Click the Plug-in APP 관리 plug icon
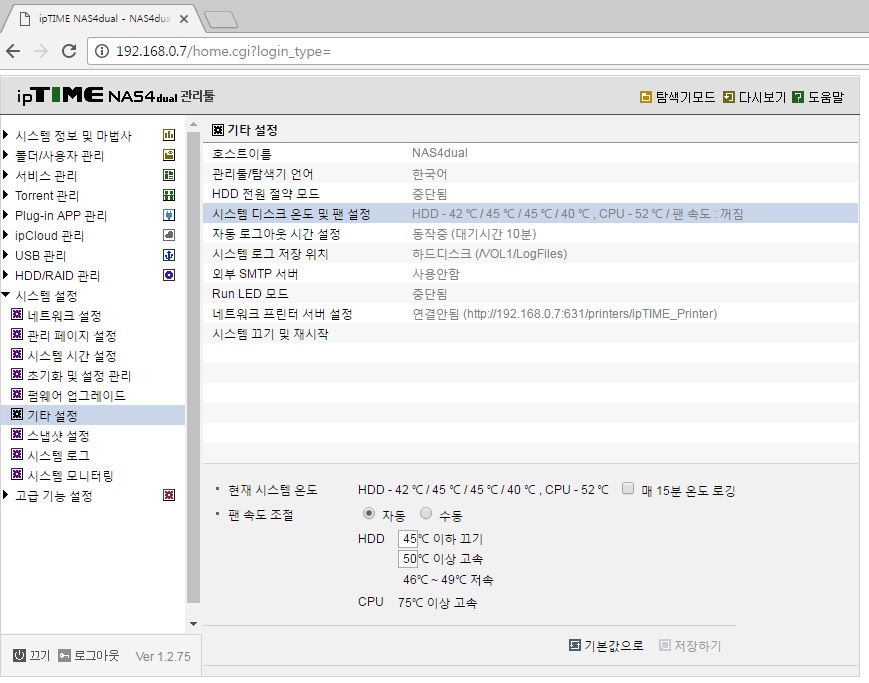 pos(169,215)
